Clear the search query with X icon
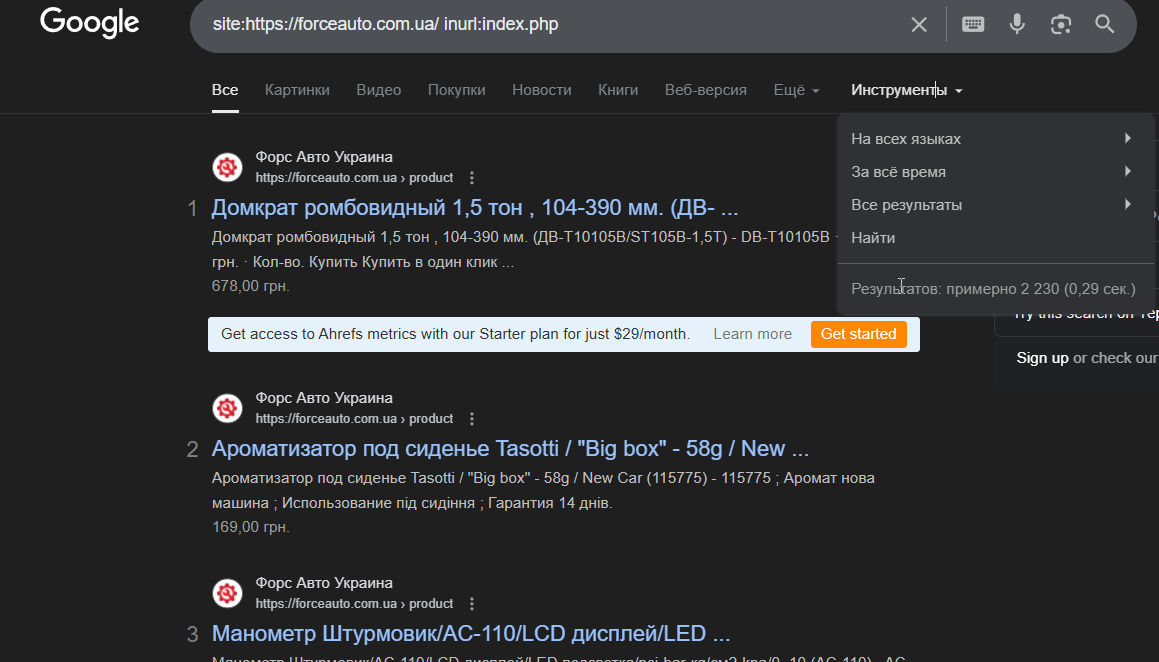The width and height of the screenshot is (1159, 662). tap(919, 24)
